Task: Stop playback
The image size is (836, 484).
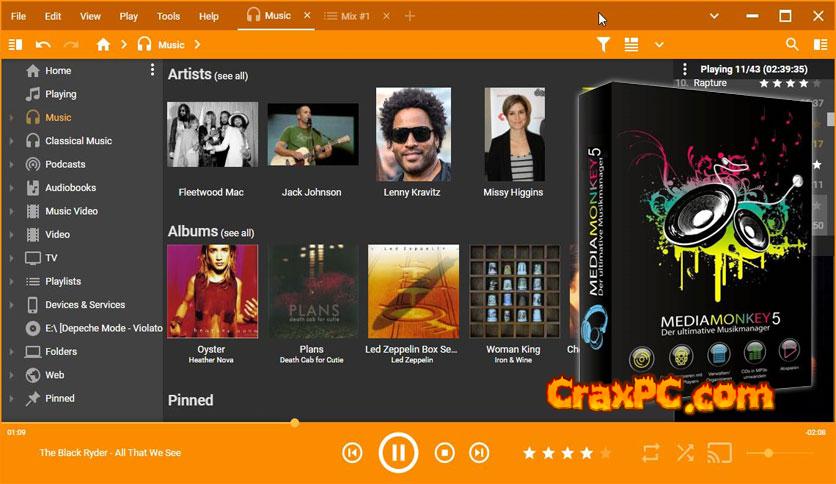Action: (x=445, y=453)
